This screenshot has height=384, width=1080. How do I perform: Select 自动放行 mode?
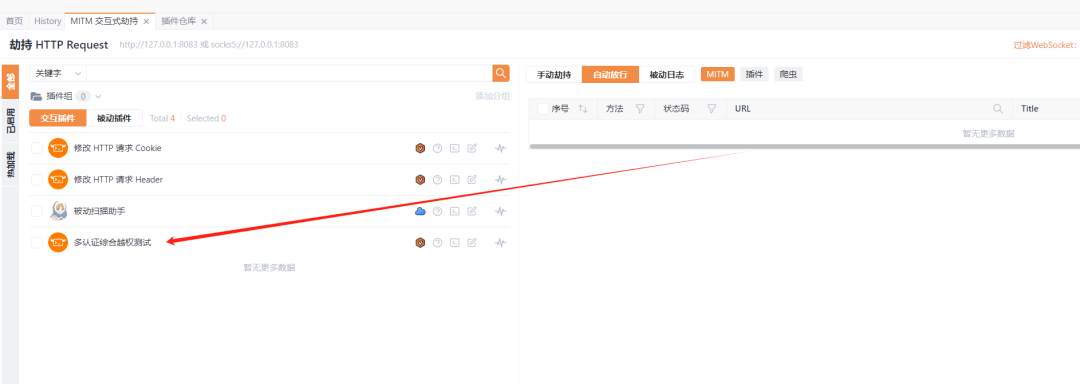610,74
